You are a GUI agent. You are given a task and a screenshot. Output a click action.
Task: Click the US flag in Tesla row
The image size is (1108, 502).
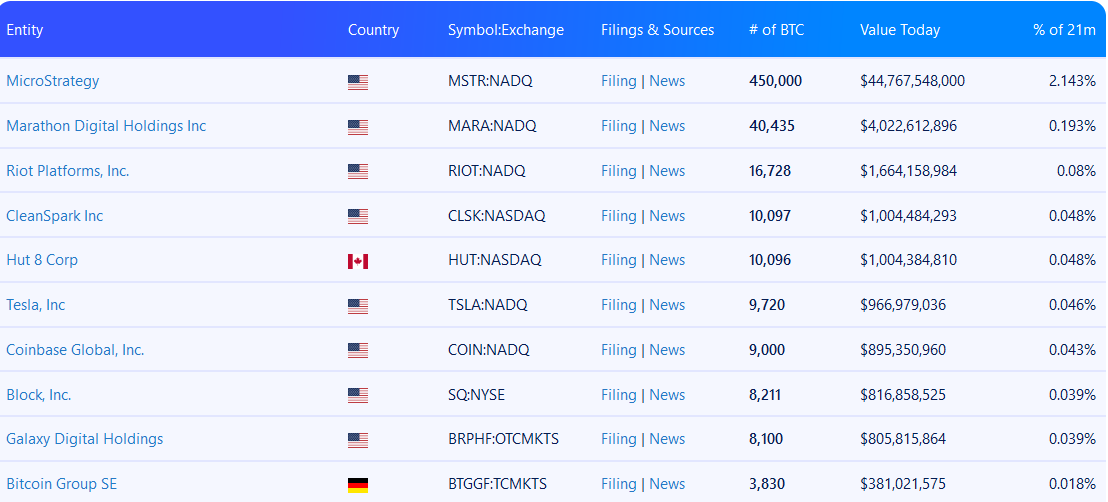358,306
